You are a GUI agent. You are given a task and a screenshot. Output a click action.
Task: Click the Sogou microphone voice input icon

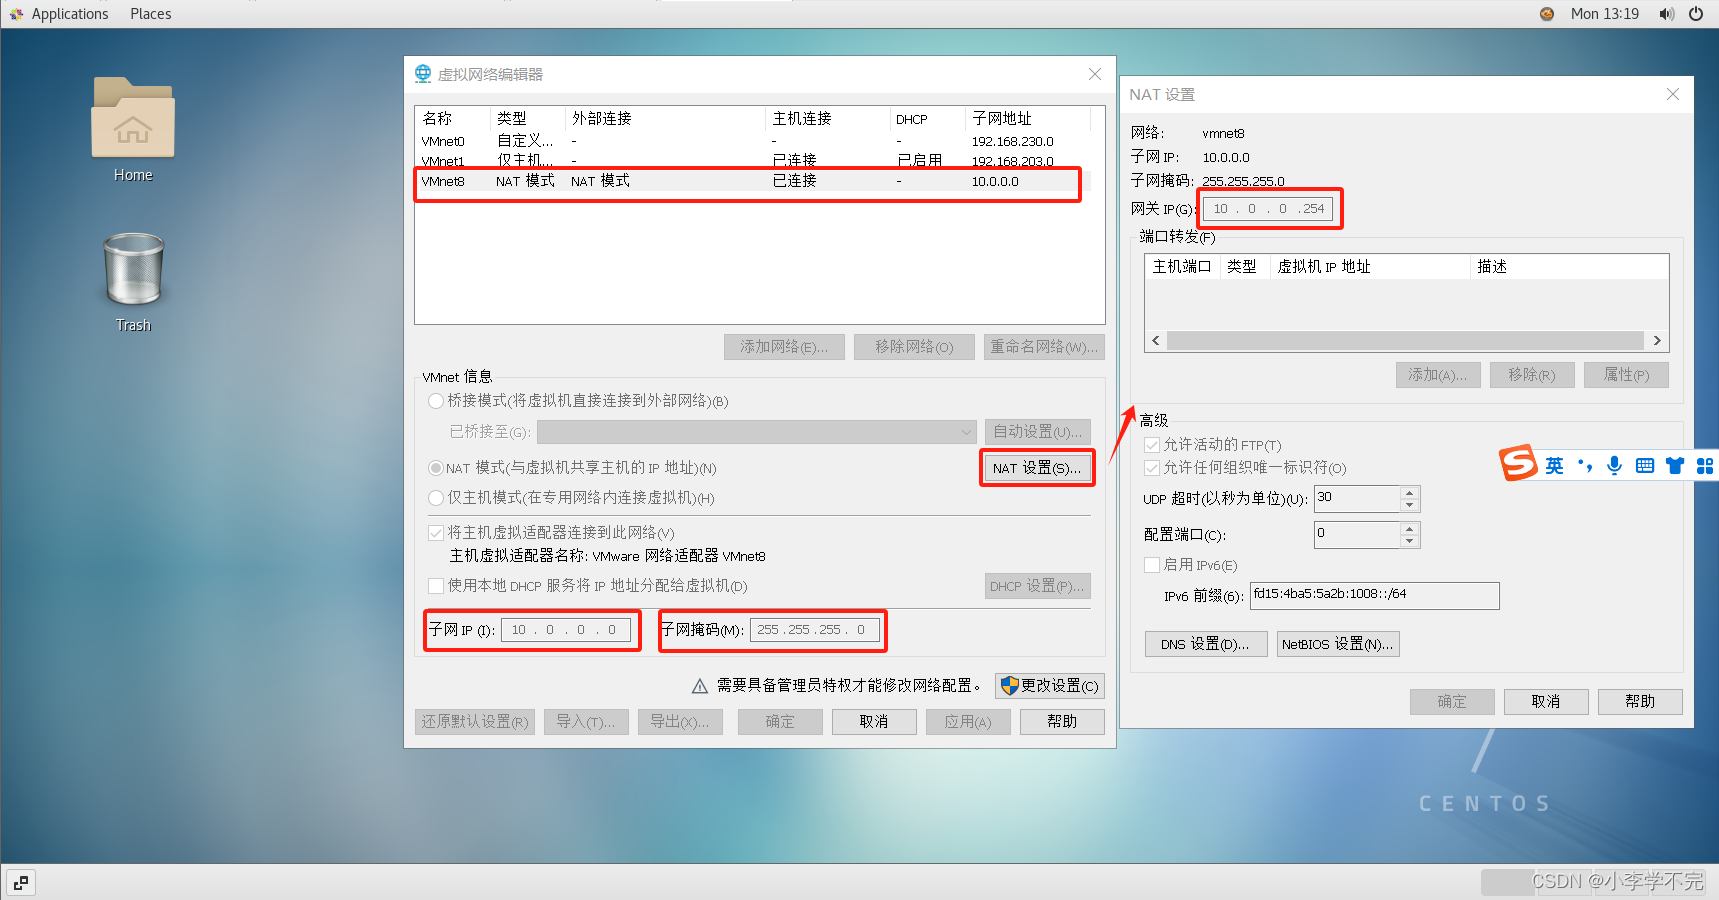coord(1614,466)
